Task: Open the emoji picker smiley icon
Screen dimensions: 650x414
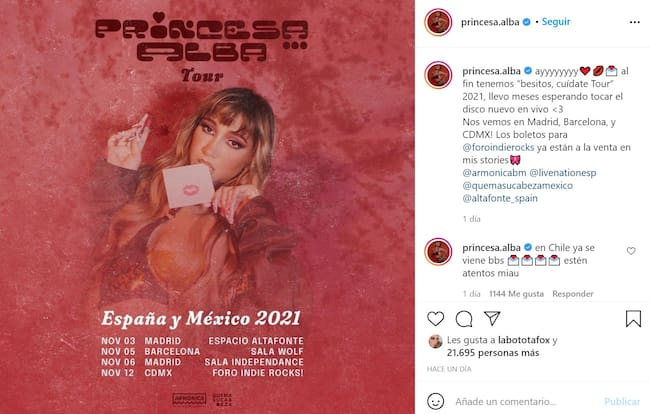Action: coord(435,401)
